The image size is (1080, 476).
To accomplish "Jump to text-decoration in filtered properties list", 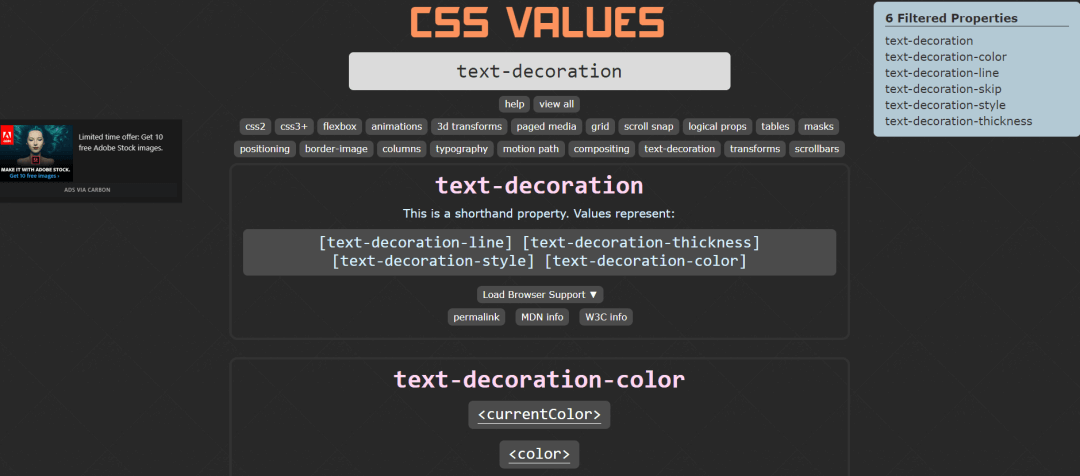I will pos(928,41).
